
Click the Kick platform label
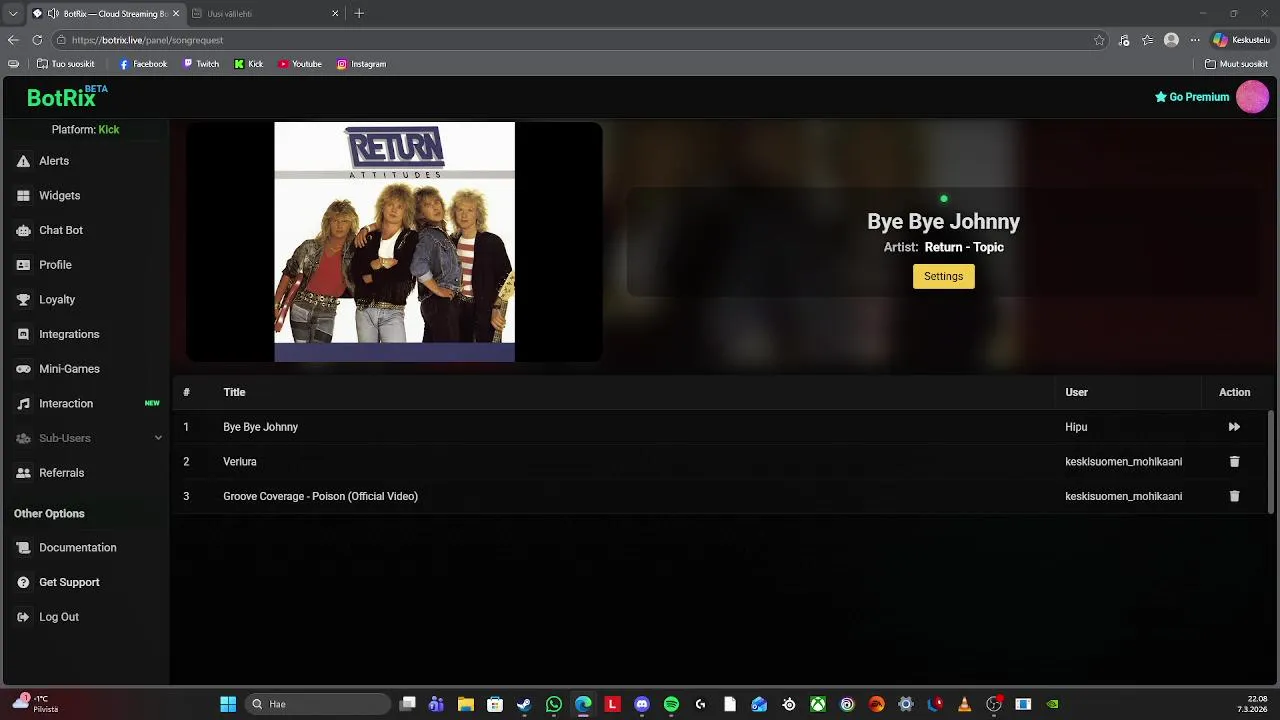(x=109, y=130)
